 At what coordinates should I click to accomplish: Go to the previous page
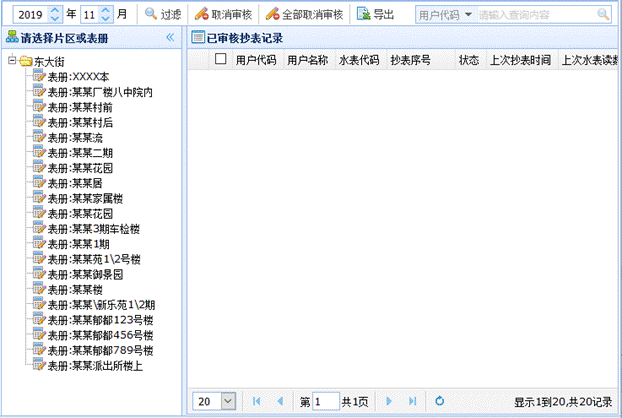click(280, 401)
